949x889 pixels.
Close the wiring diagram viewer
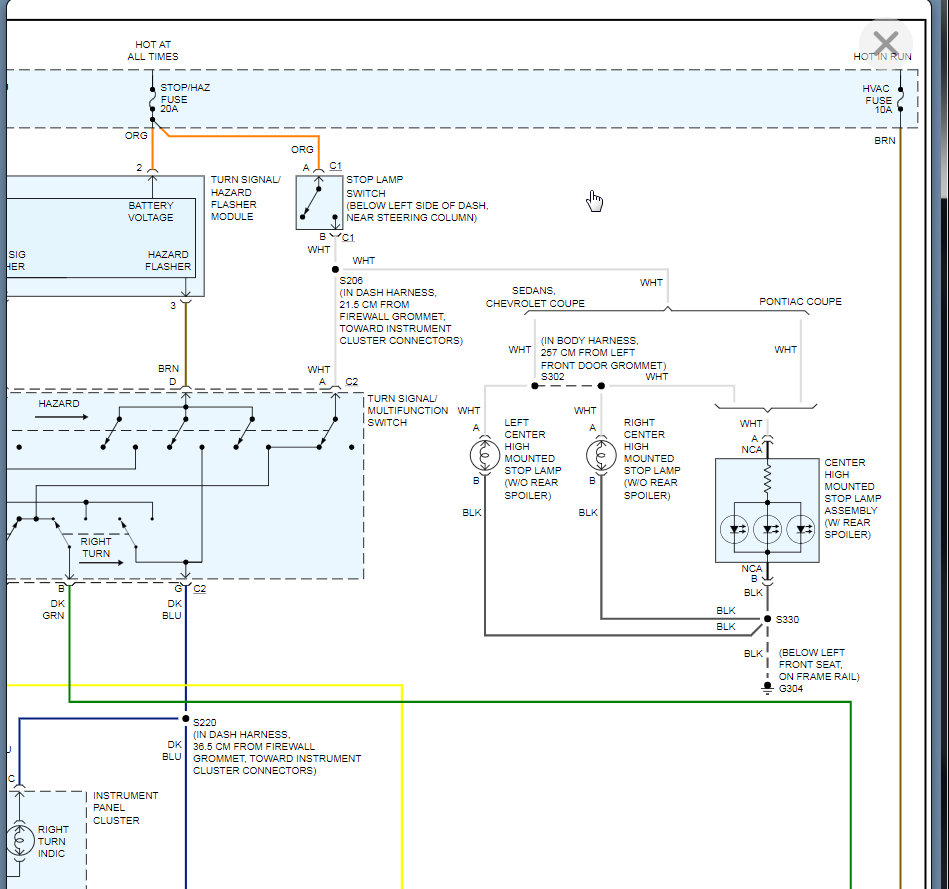(x=885, y=44)
